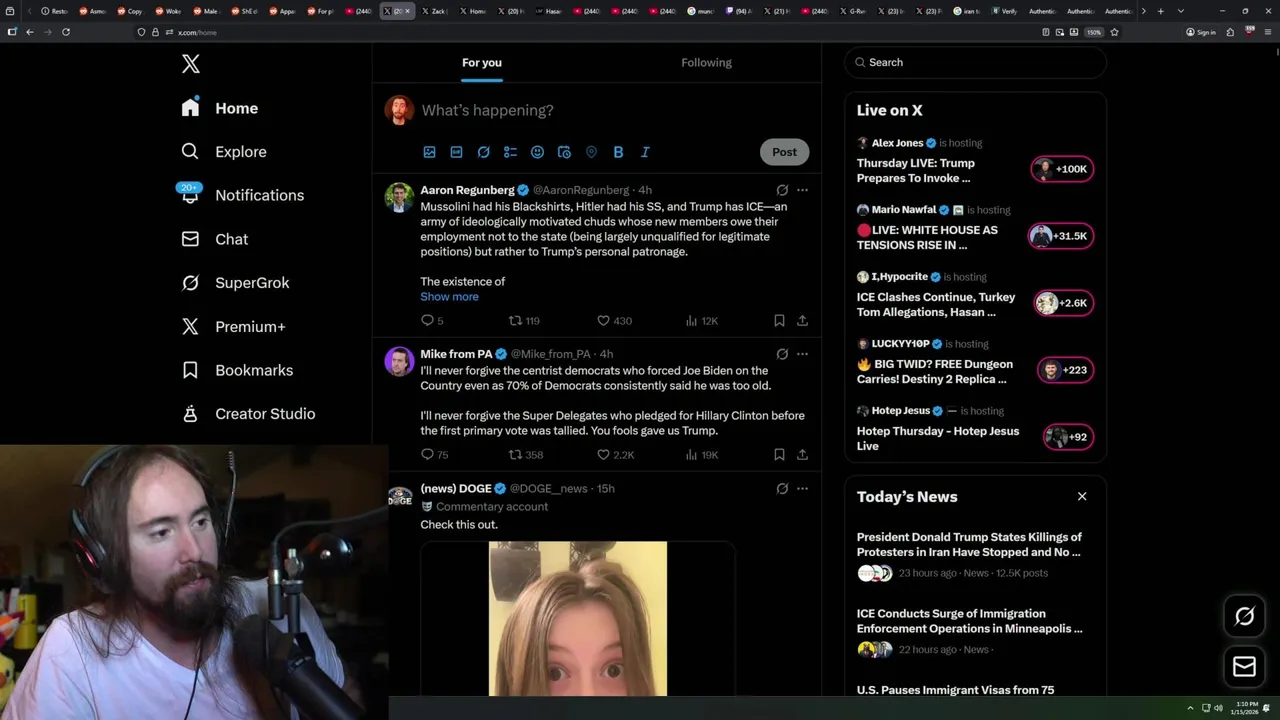Open the floating Grok button

coord(1244,616)
